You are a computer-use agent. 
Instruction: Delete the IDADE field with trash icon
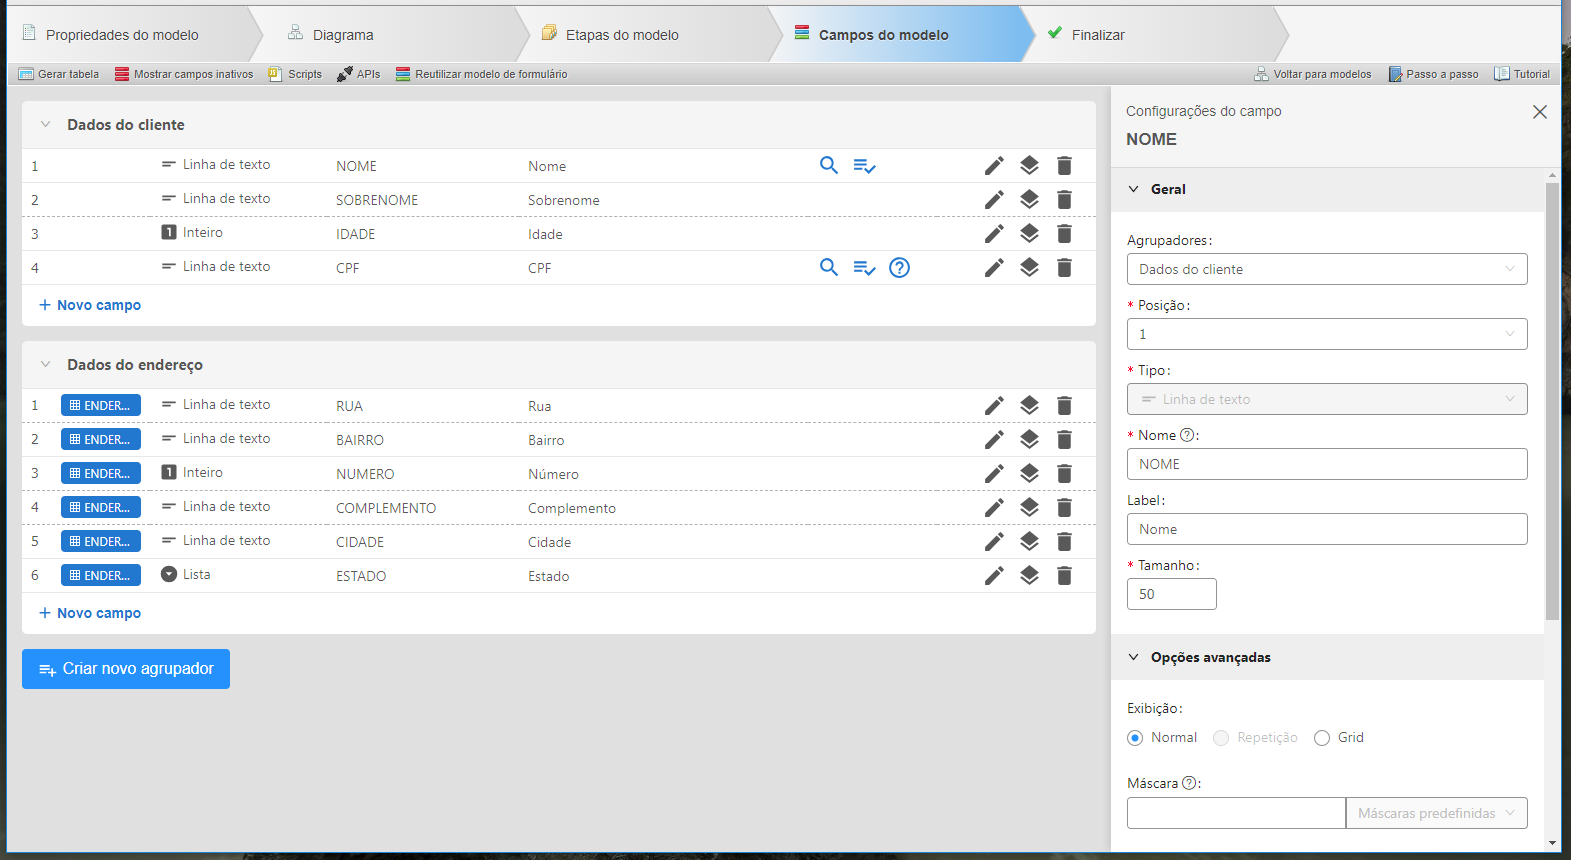click(1064, 234)
